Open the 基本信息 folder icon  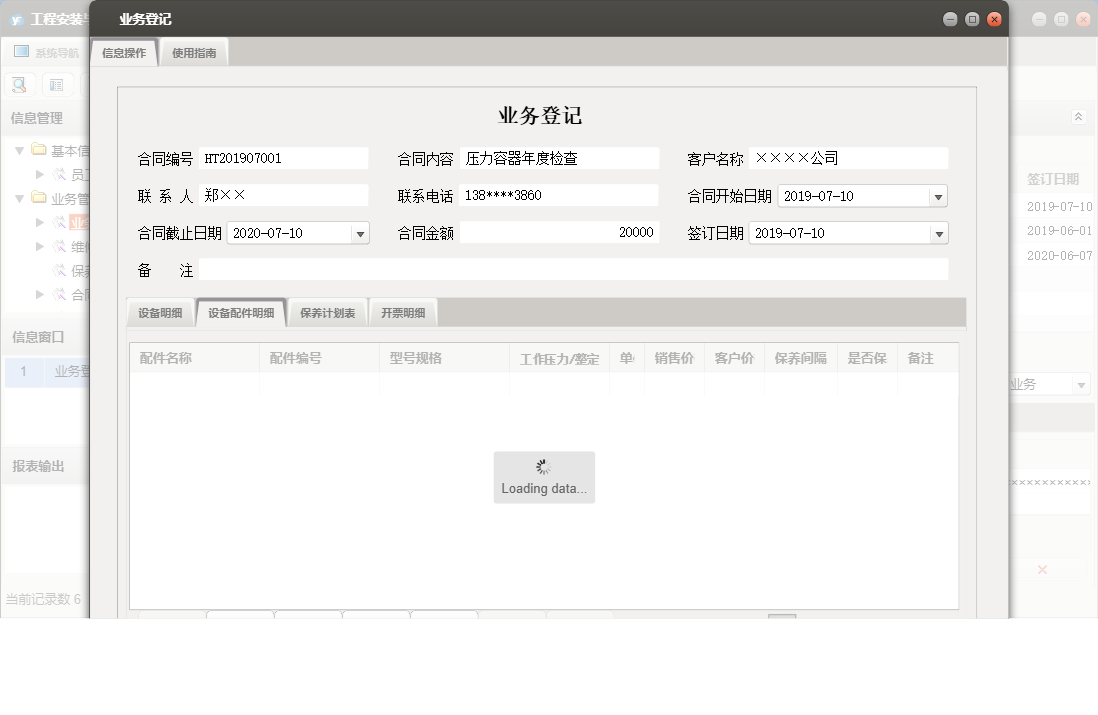click(x=39, y=149)
